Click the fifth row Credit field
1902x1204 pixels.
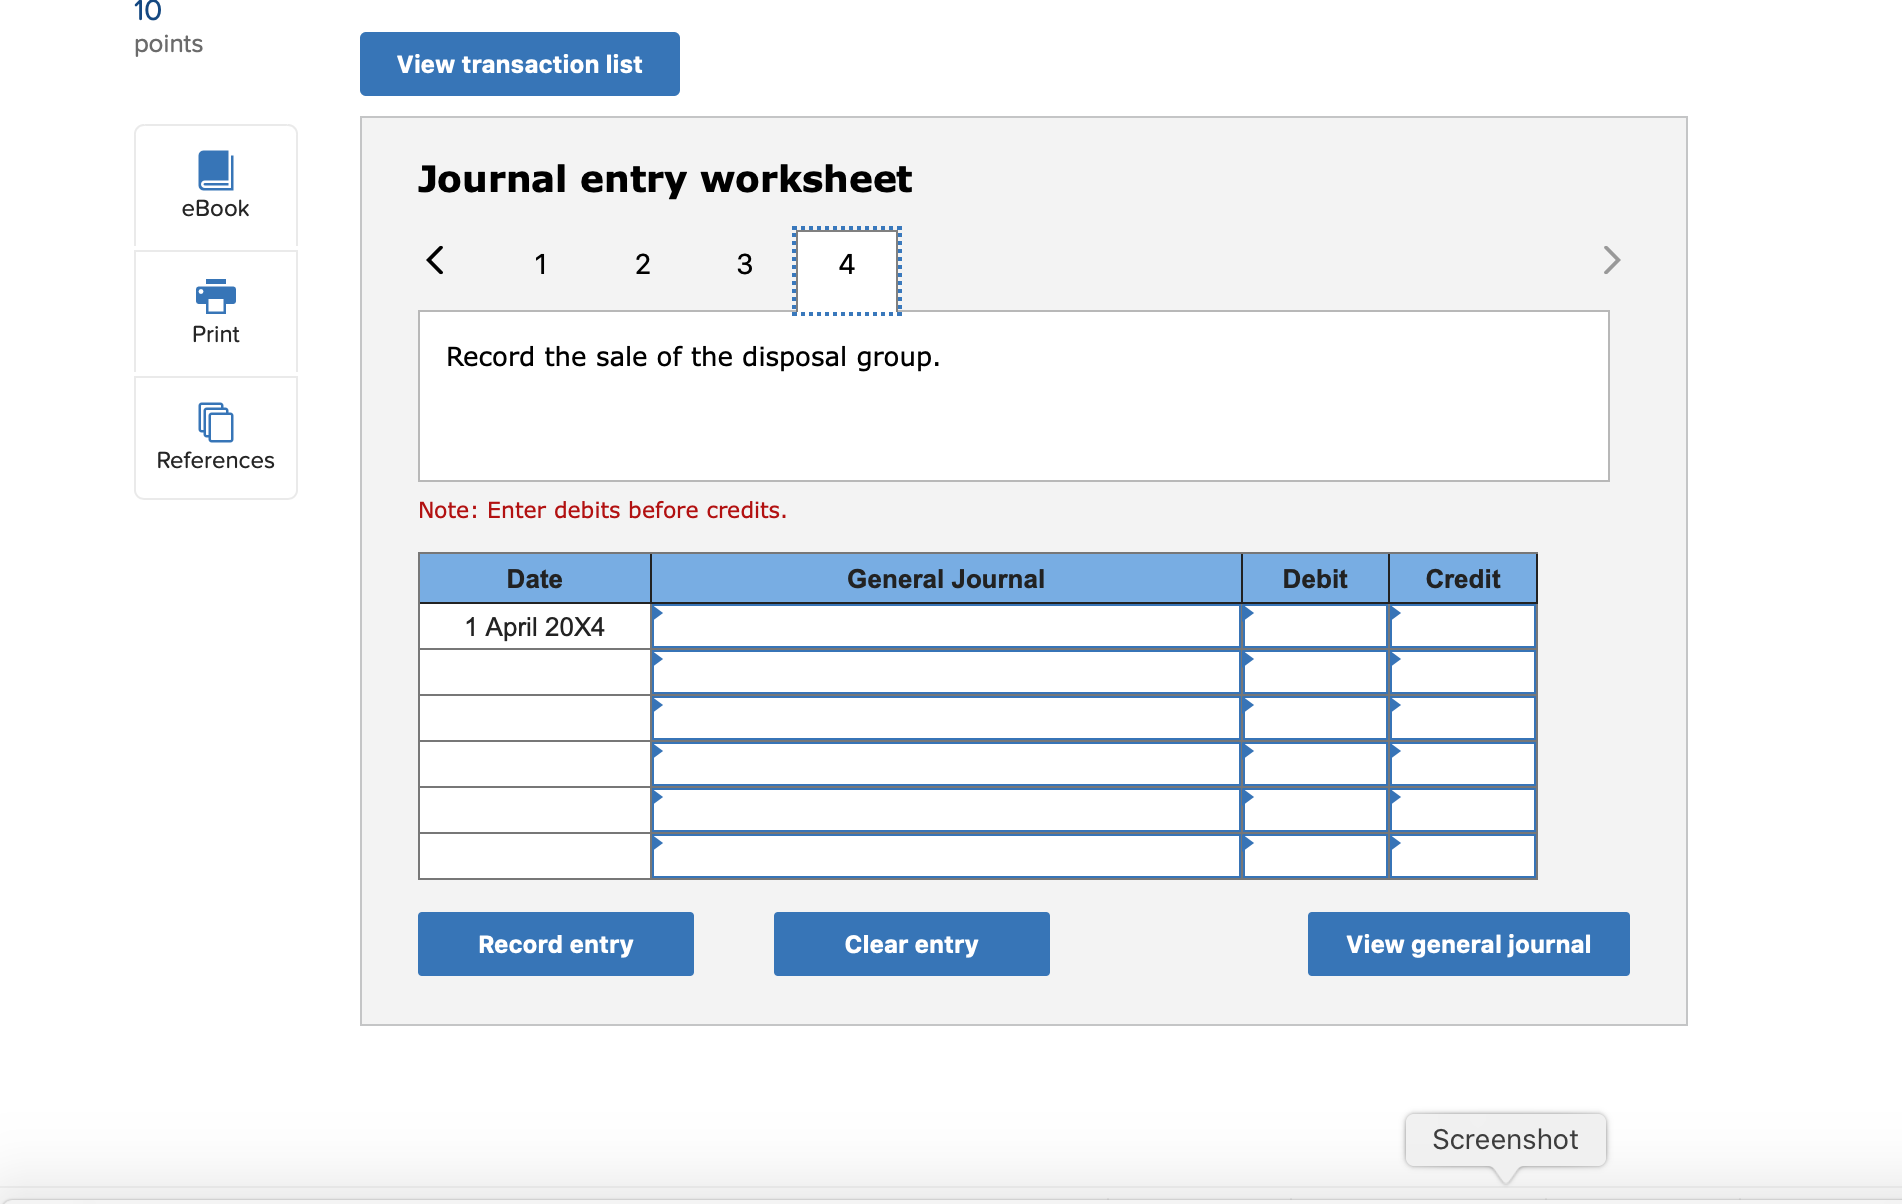(x=1463, y=811)
